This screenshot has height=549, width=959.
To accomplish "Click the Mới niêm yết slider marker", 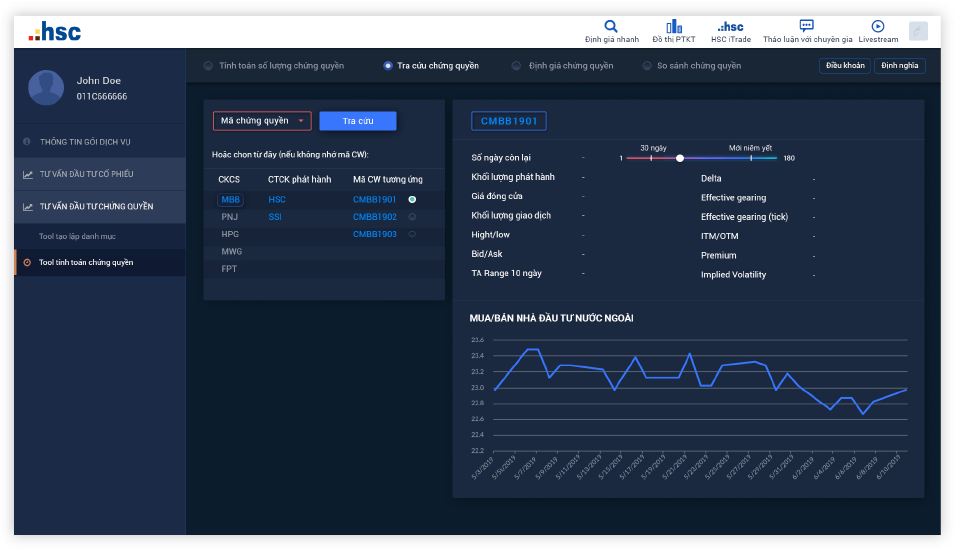I will [x=751, y=158].
